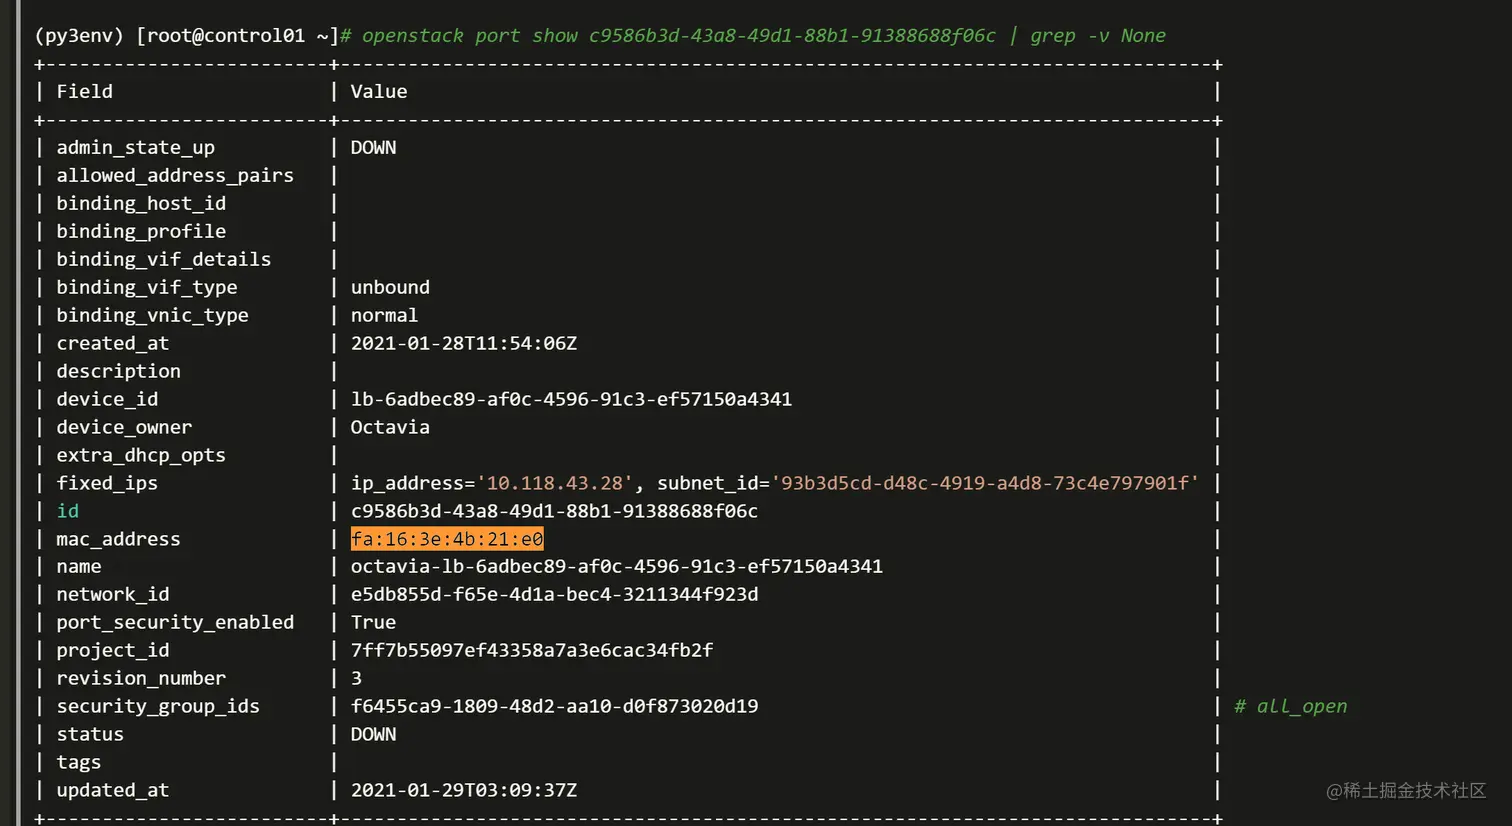The width and height of the screenshot is (1512, 826).
Task: Click the Octavia device_owner value
Action: point(390,427)
